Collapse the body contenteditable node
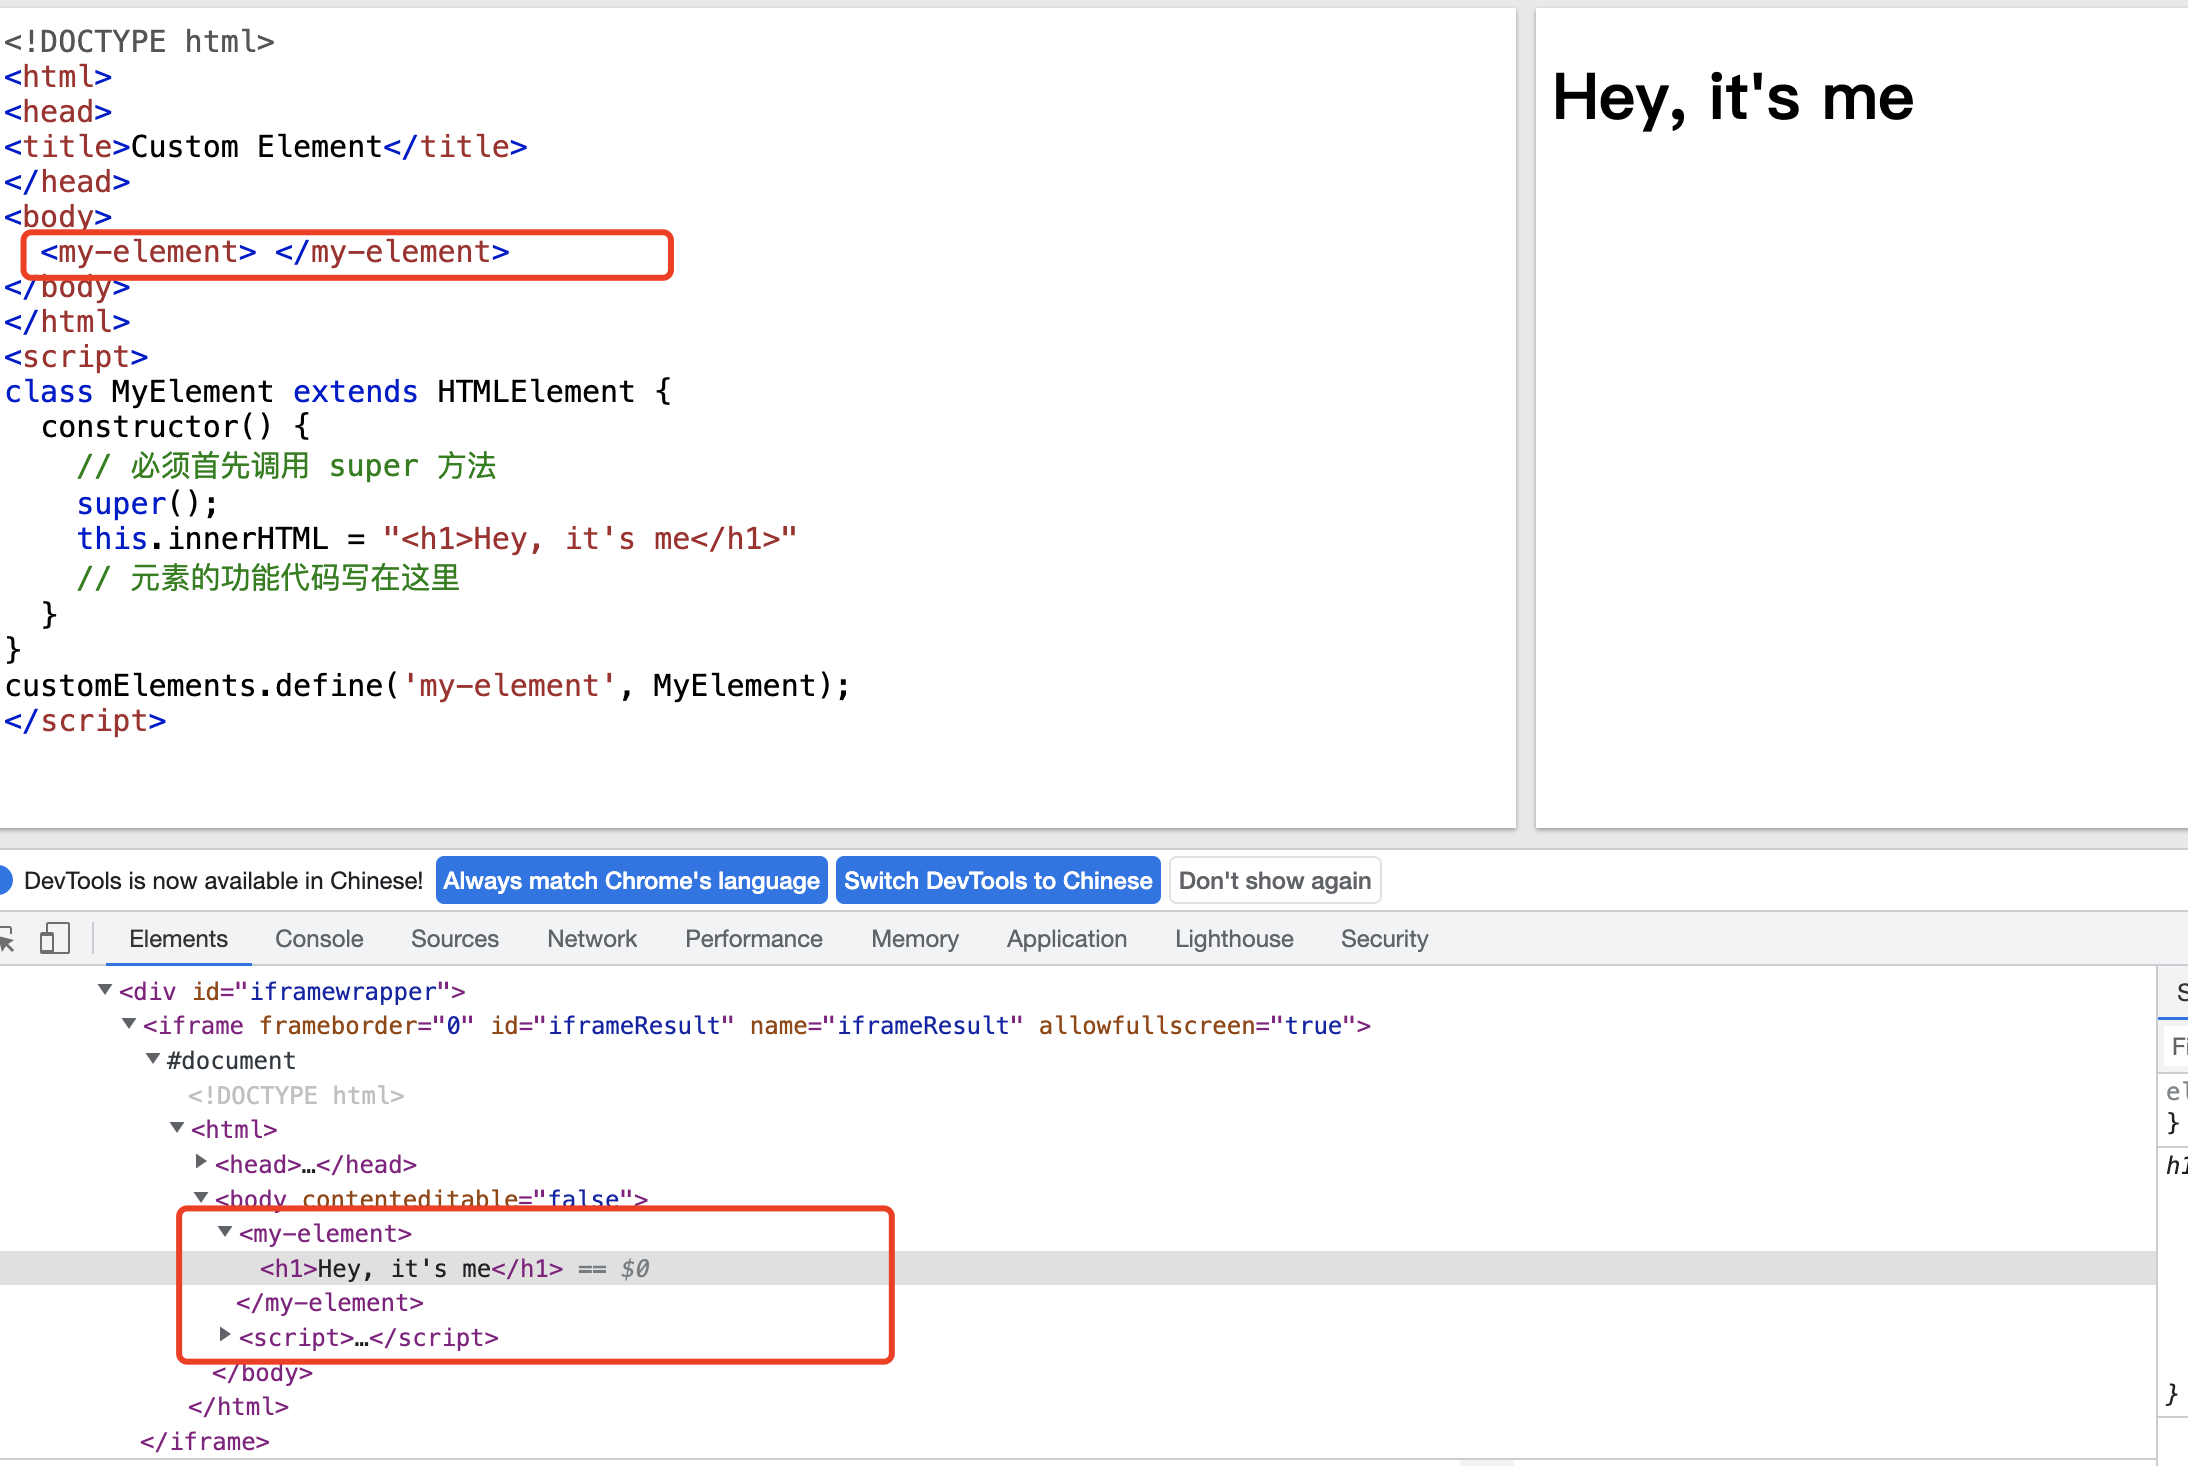Viewport: 2188px width, 1466px height. 201,1197
